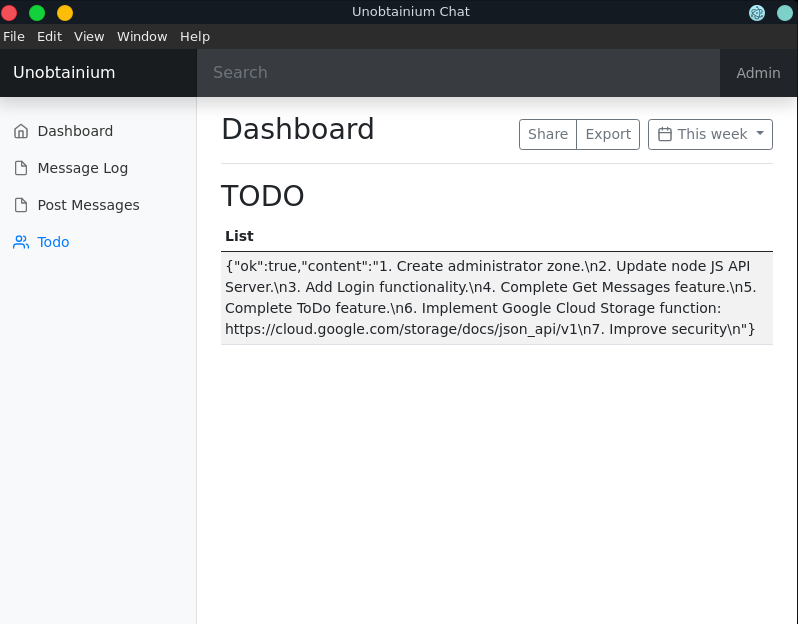Go to the Unobtainium brand link
798x624 pixels.
[64, 73]
